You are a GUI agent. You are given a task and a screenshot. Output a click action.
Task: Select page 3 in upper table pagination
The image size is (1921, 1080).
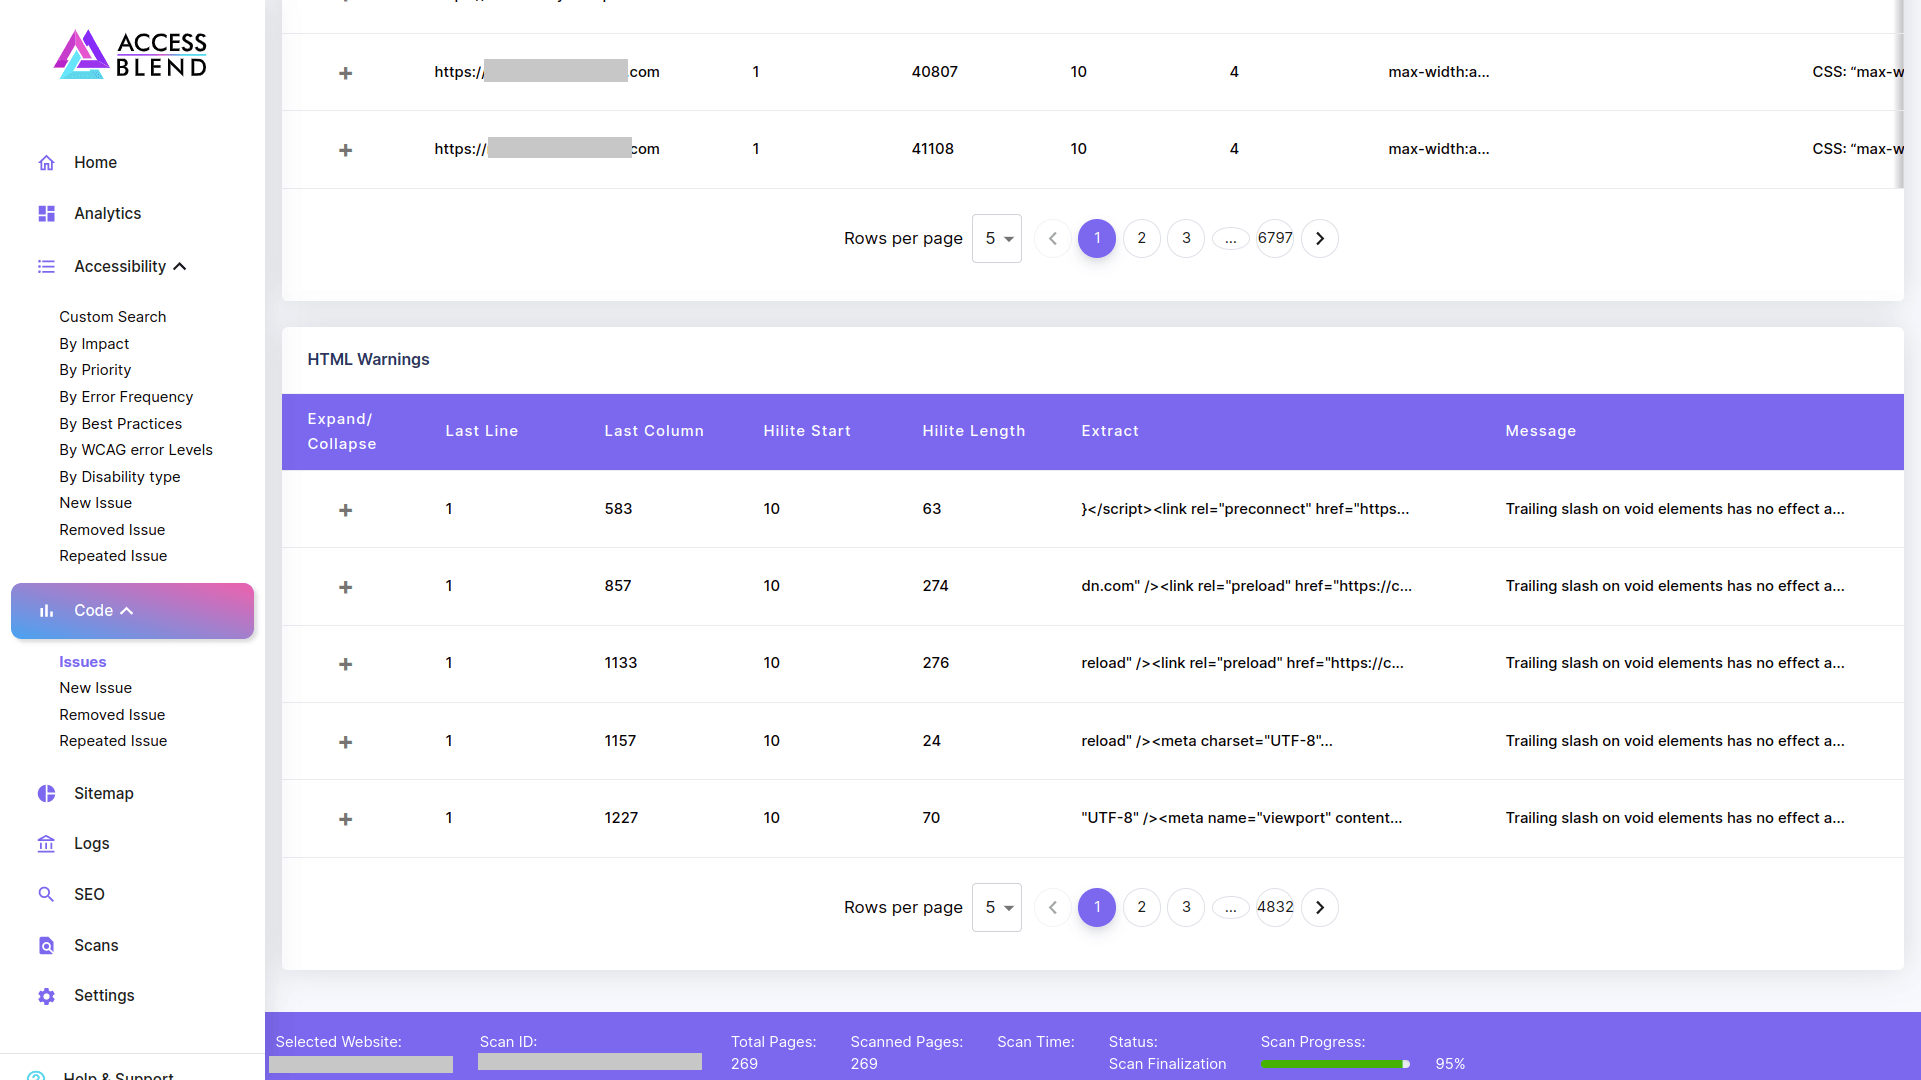click(1187, 238)
